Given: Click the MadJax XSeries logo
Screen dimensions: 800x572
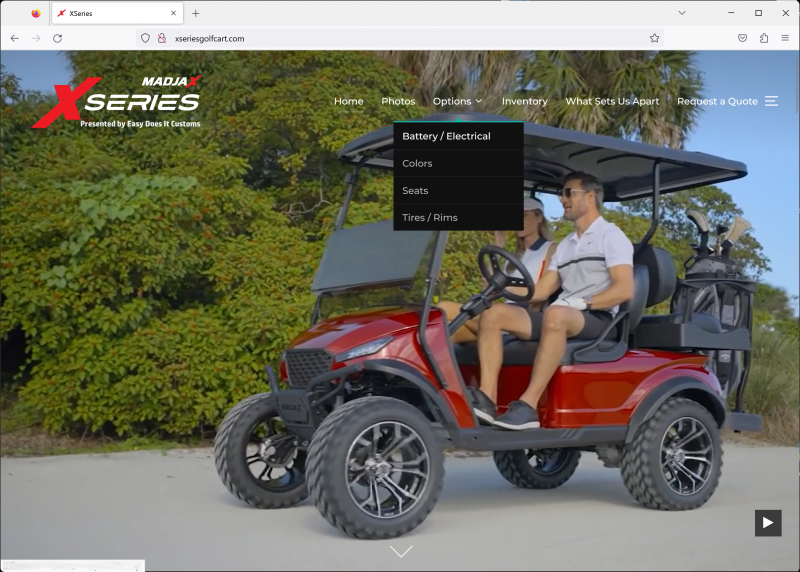Looking at the screenshot, I should point(118,101).
